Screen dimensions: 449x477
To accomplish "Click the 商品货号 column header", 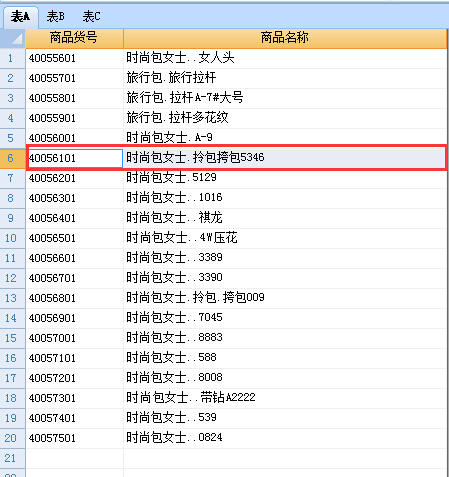I will click(74, 39).
